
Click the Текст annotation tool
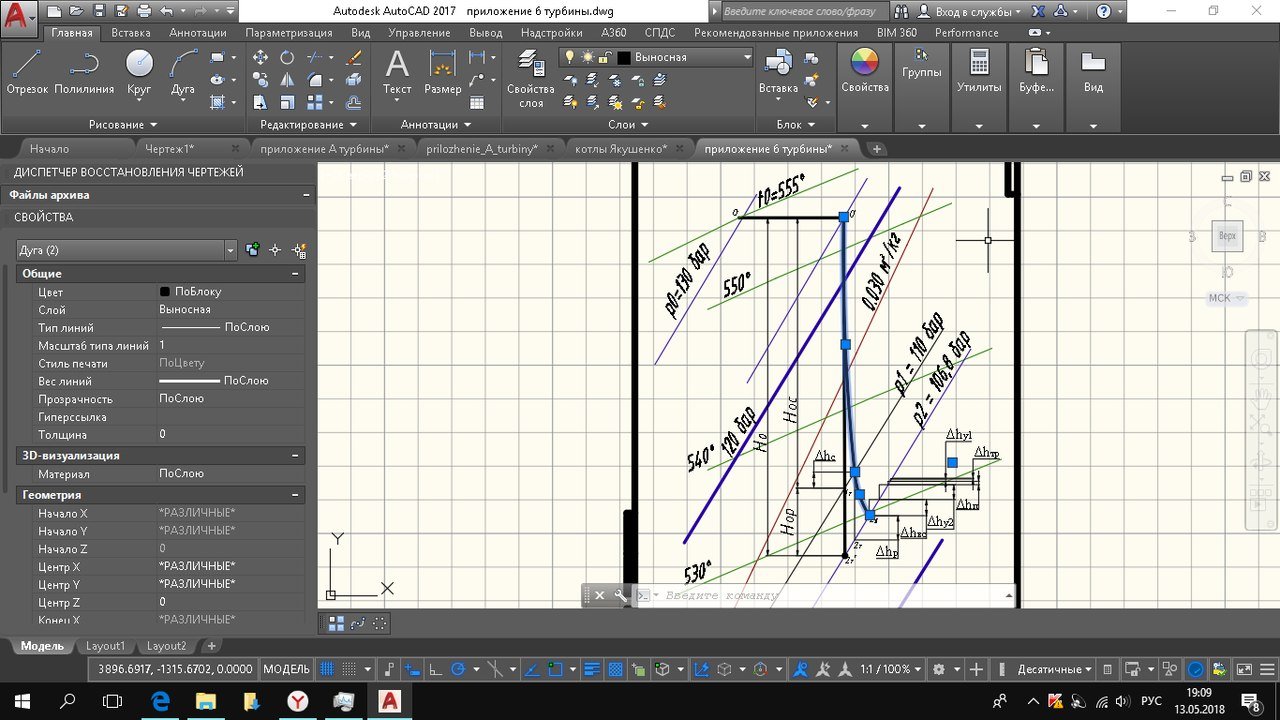pos(397,71)
